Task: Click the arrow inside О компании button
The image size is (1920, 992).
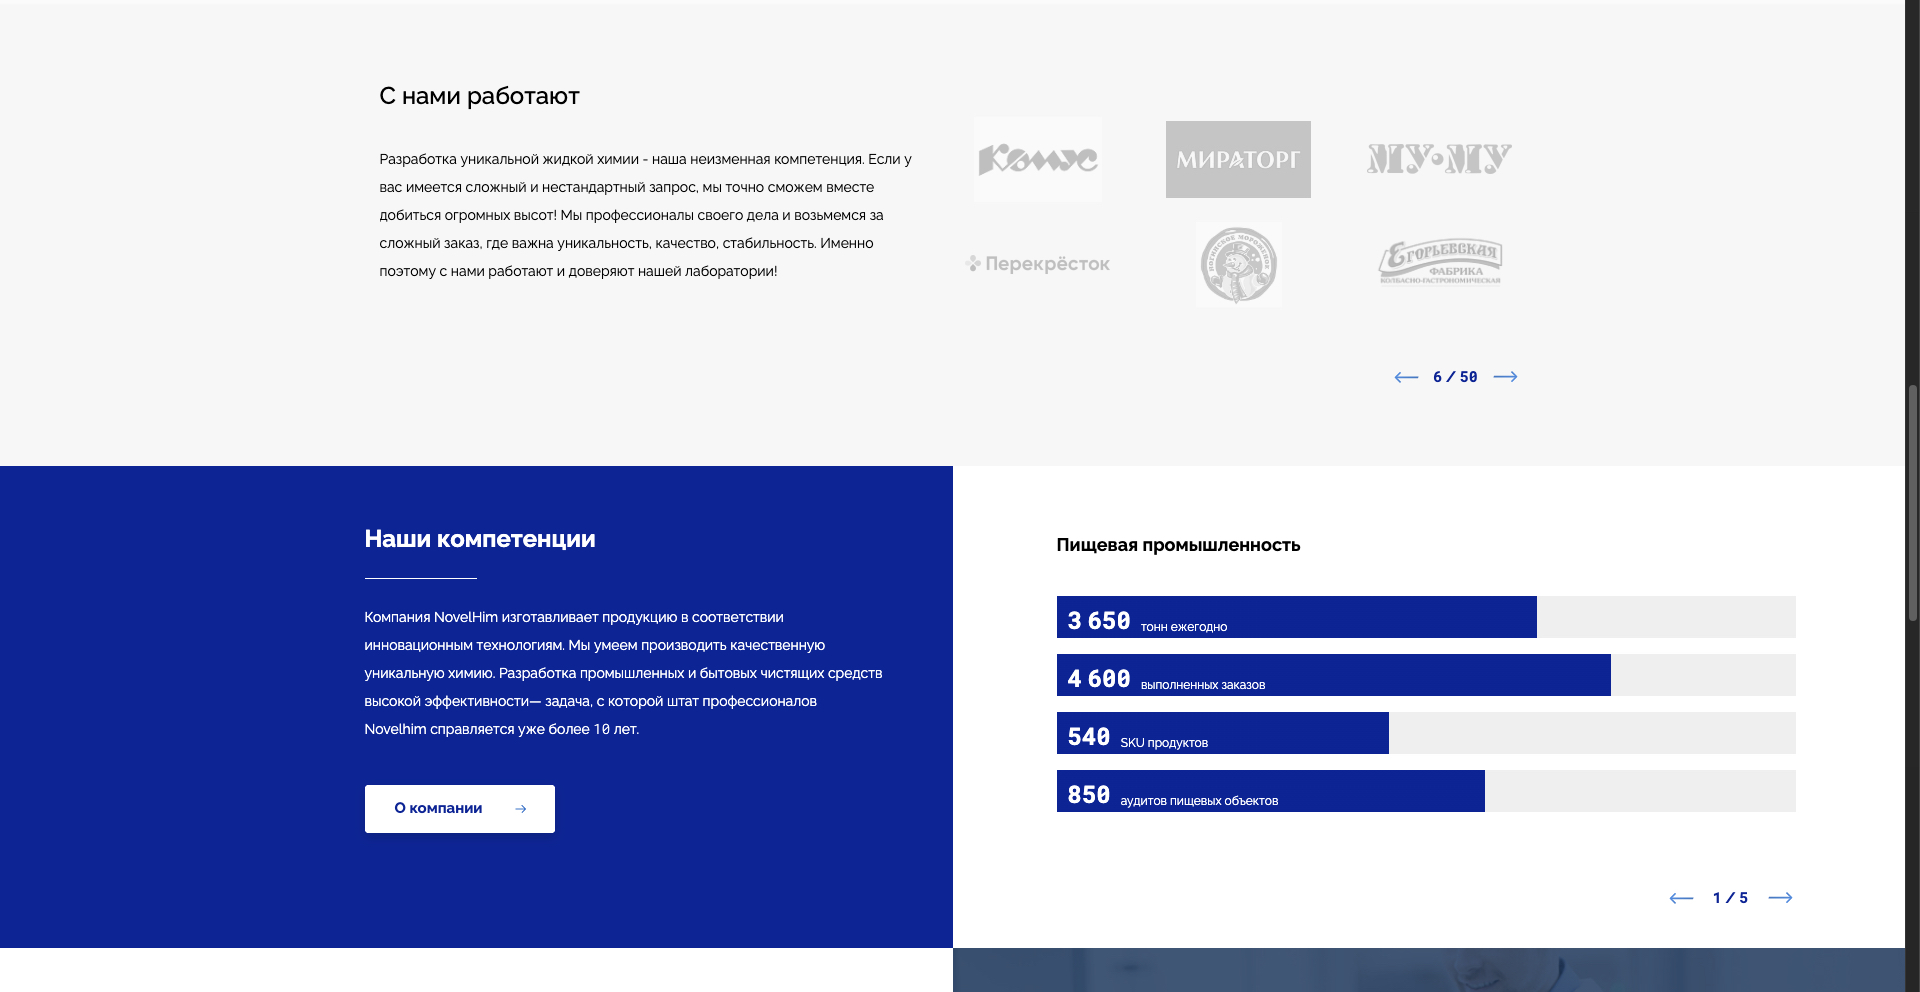Action: pos(521,809)
